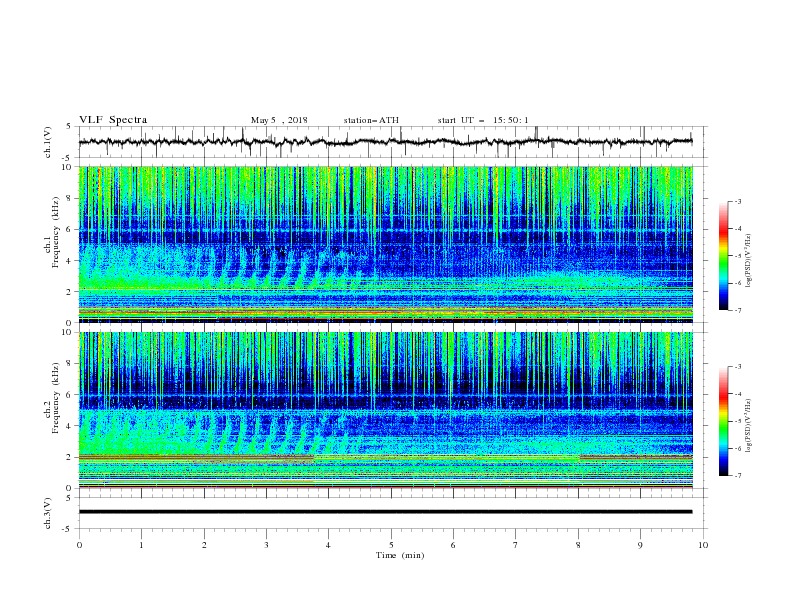Click the "station=ATH" header label
The height and width of the screenshot is (612, 792).
point(371,120)
